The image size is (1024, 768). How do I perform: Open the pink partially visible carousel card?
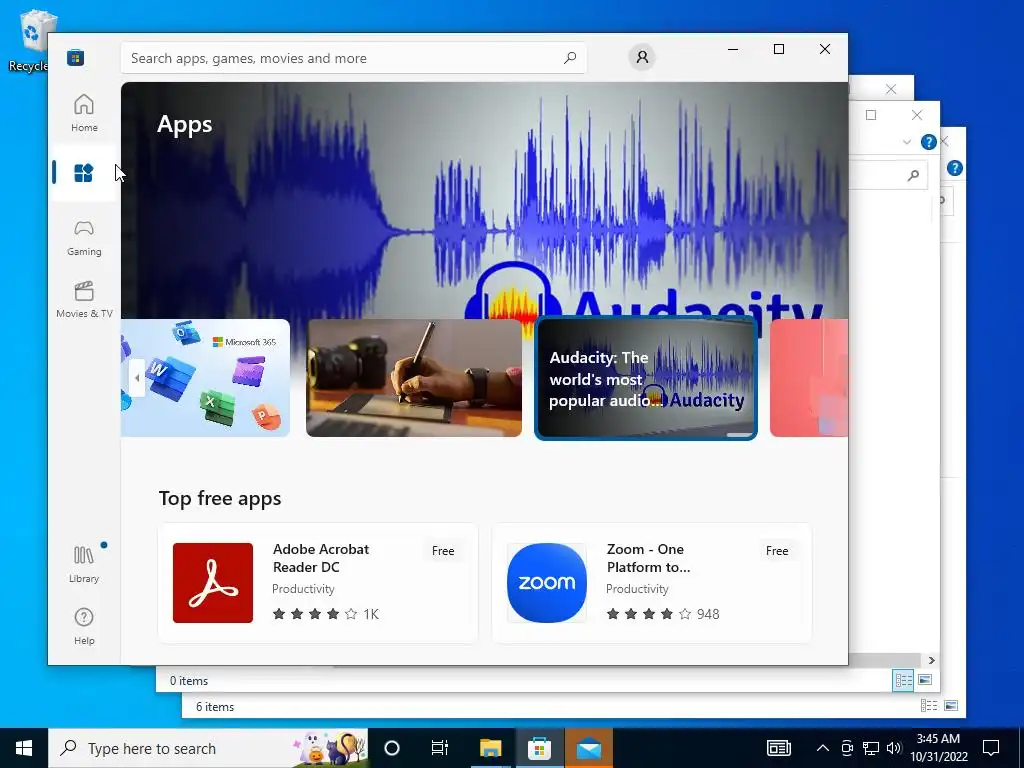pyautogui.click(x=808, y=377)
